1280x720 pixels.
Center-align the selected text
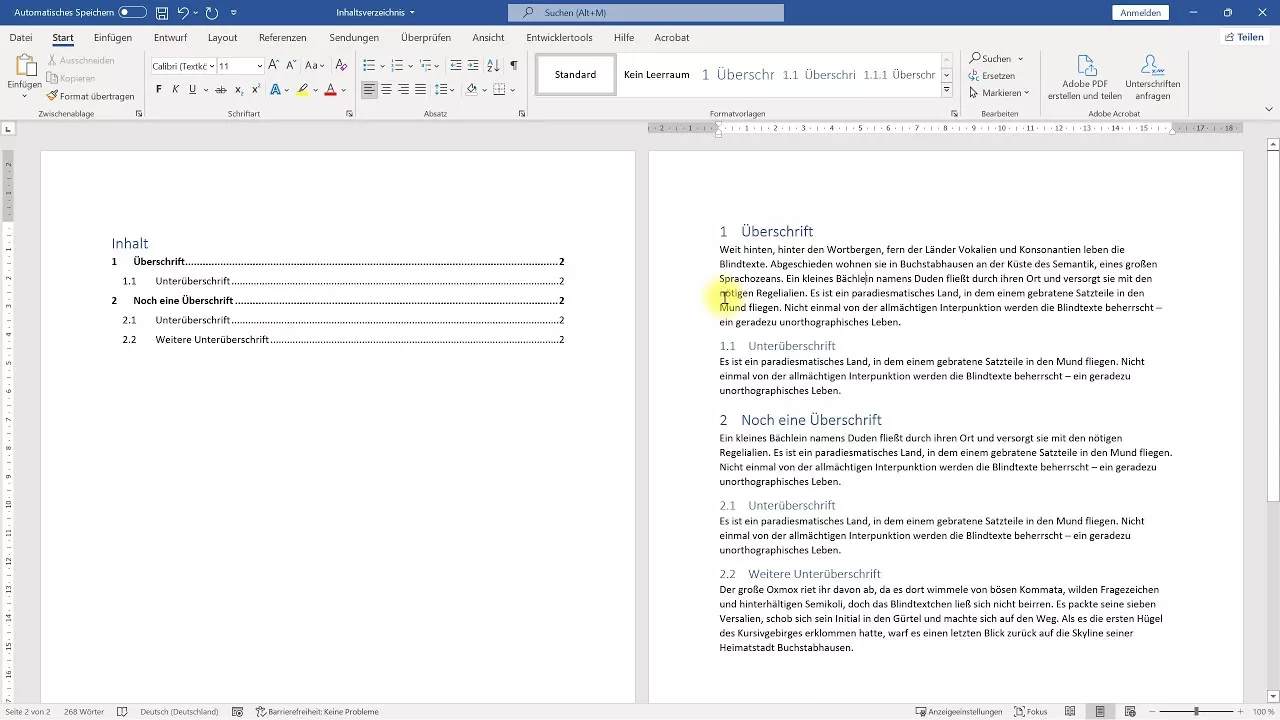click(x=385, y=89)
